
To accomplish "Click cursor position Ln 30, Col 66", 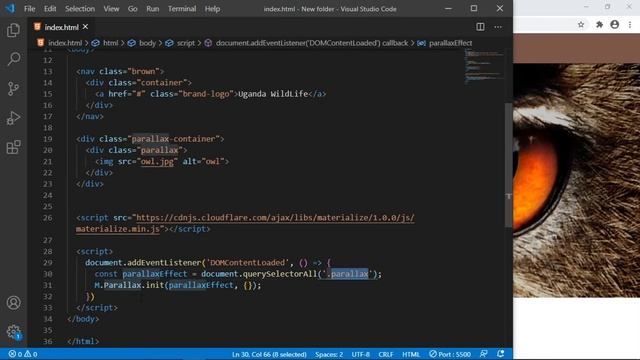I will pos(269,354).
